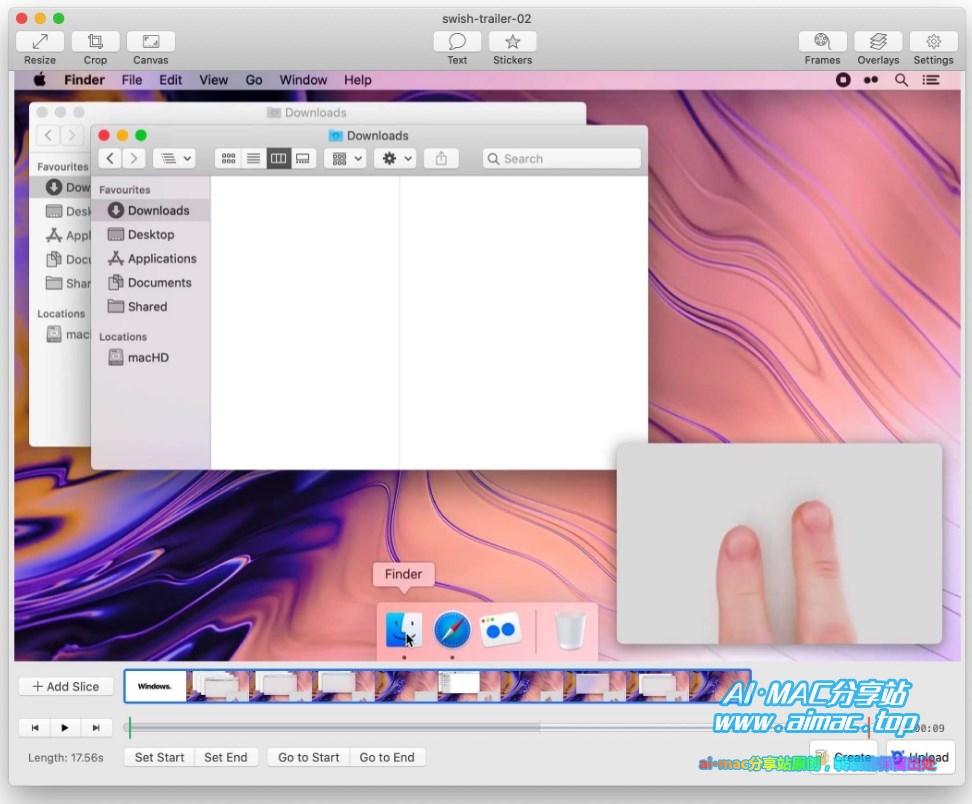Click Go to End
The width and height of the screenshot is (972, 804).
387,757
